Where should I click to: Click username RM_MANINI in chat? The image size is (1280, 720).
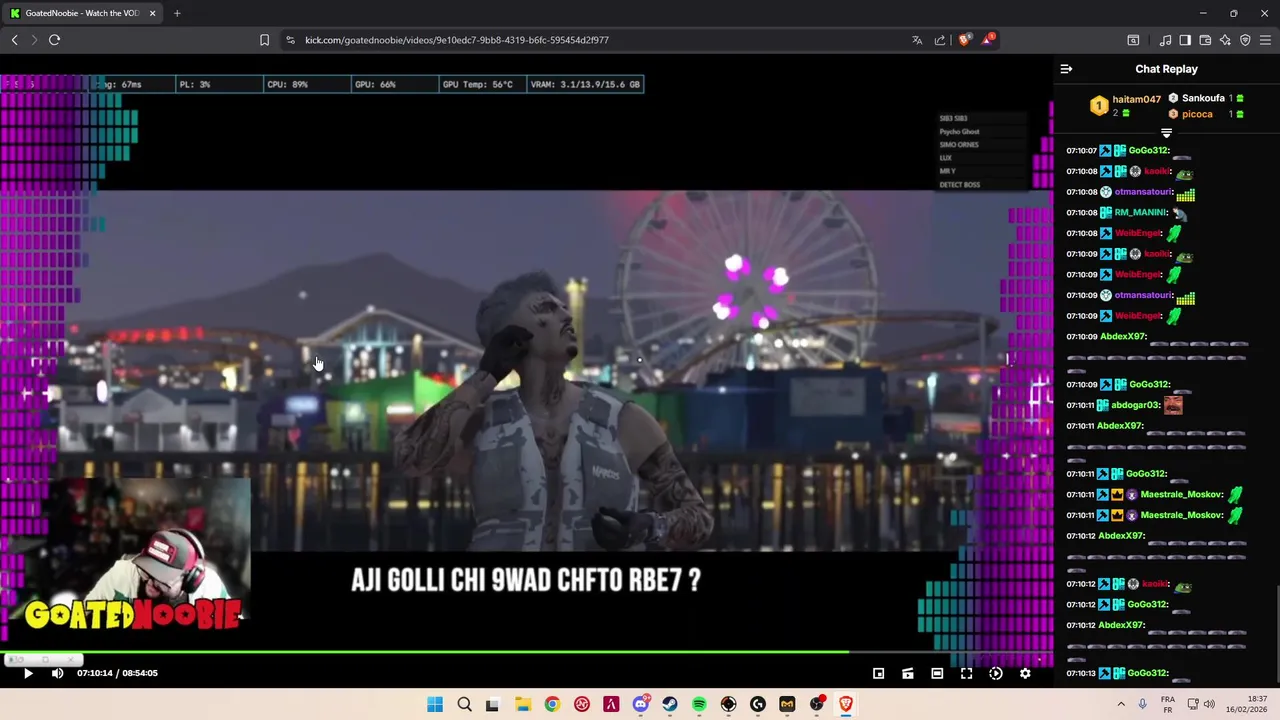click(1141, 212)
